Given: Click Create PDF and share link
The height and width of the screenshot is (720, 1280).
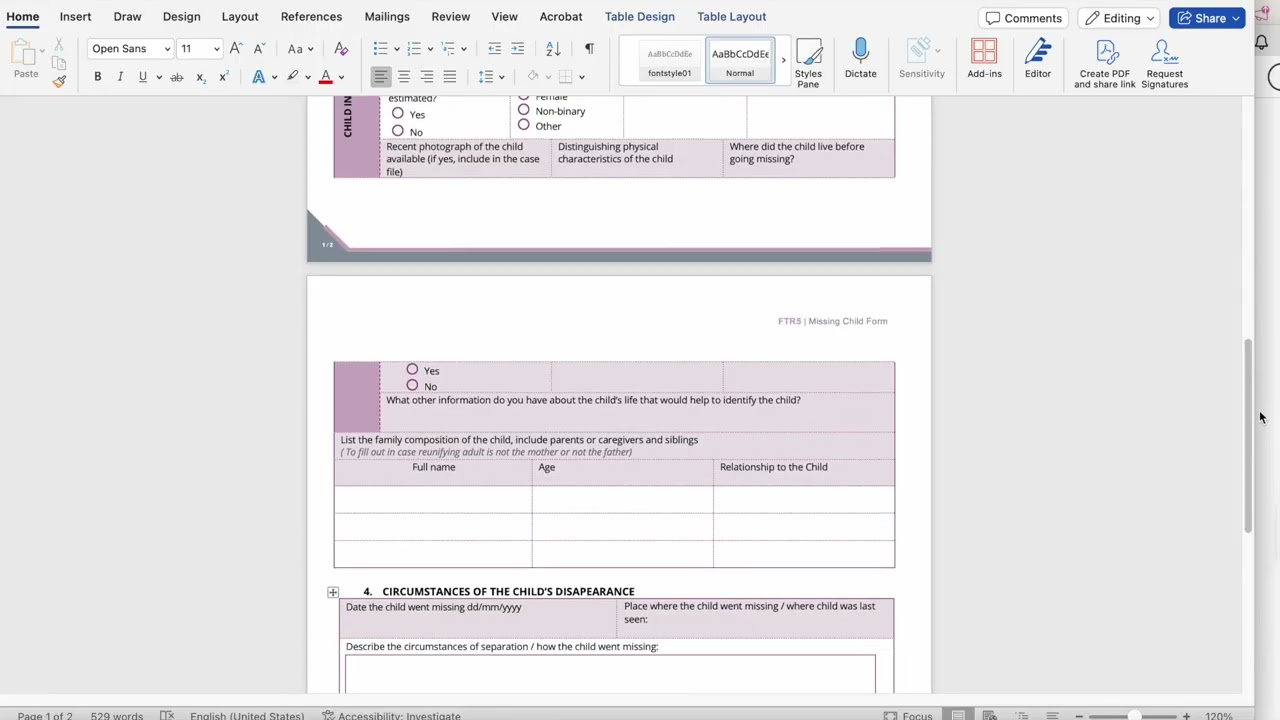Looking at the screenshot, I should 1105,64.
